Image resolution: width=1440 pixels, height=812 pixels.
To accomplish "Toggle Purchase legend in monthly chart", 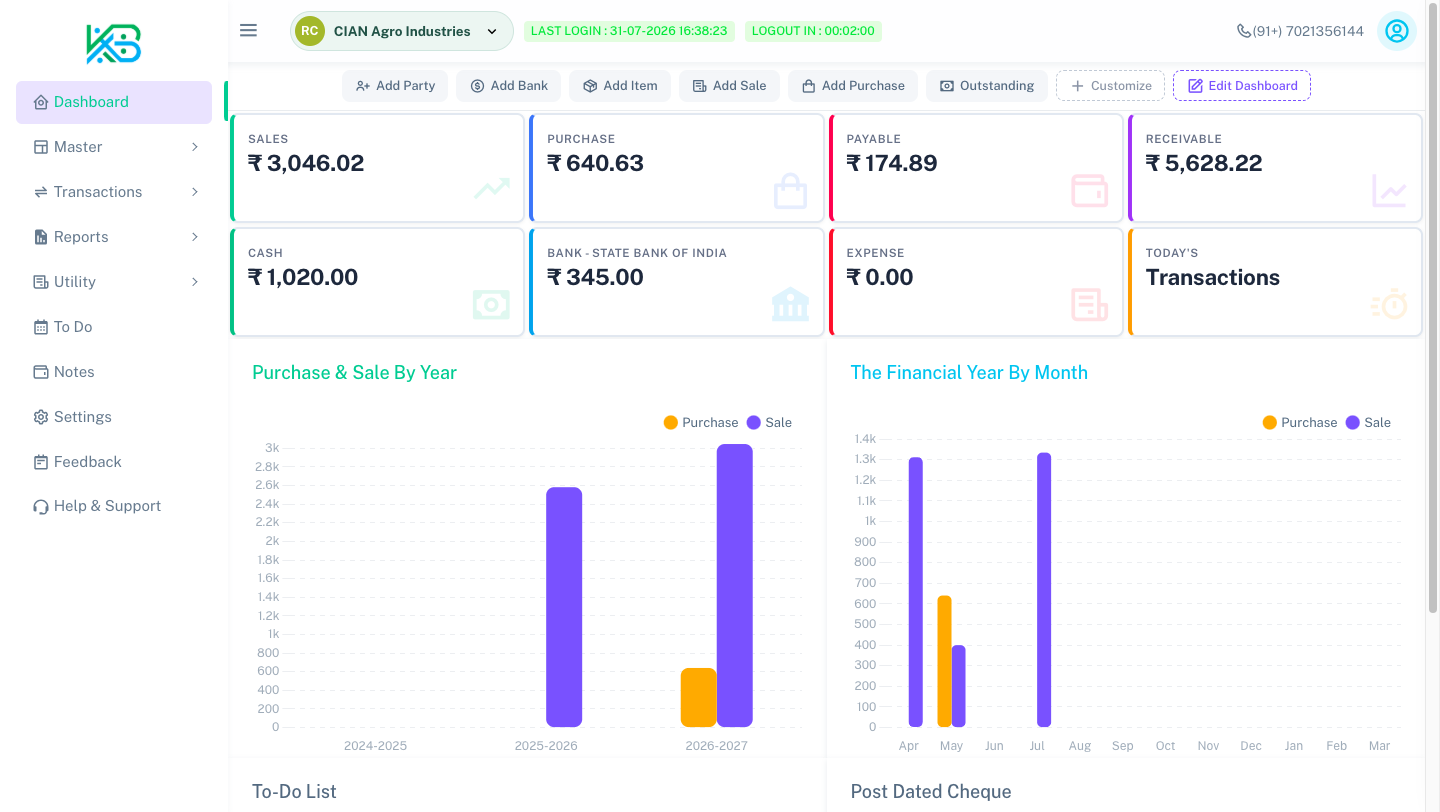I will [x=1300, y=423].
